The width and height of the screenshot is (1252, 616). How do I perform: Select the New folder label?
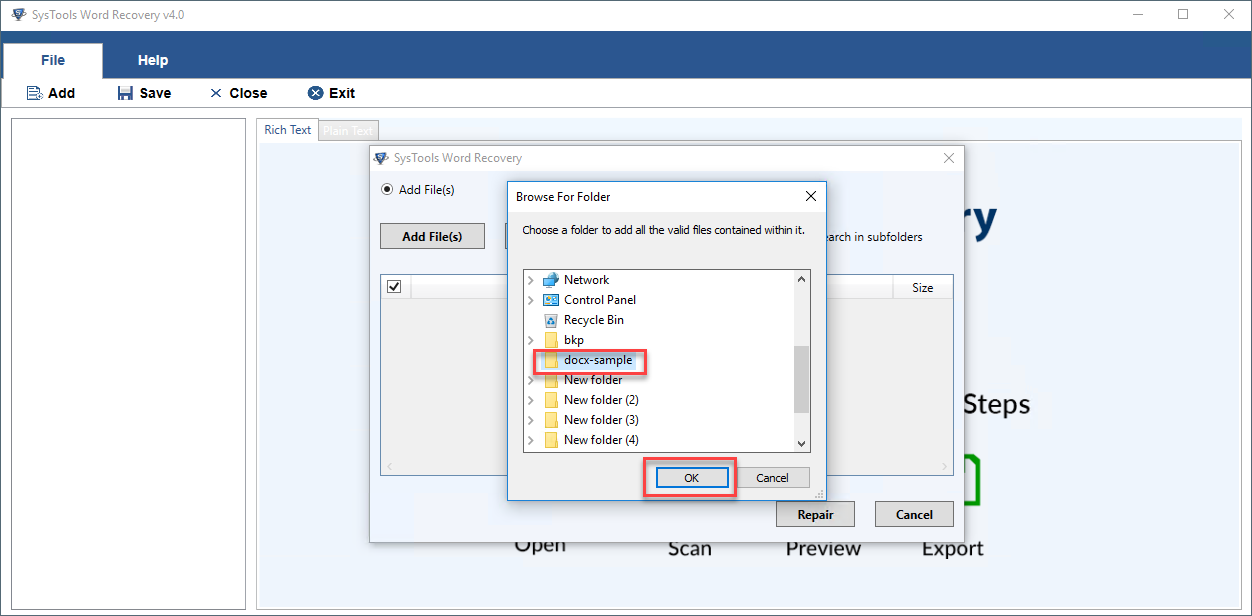click(x=593, y=380)
